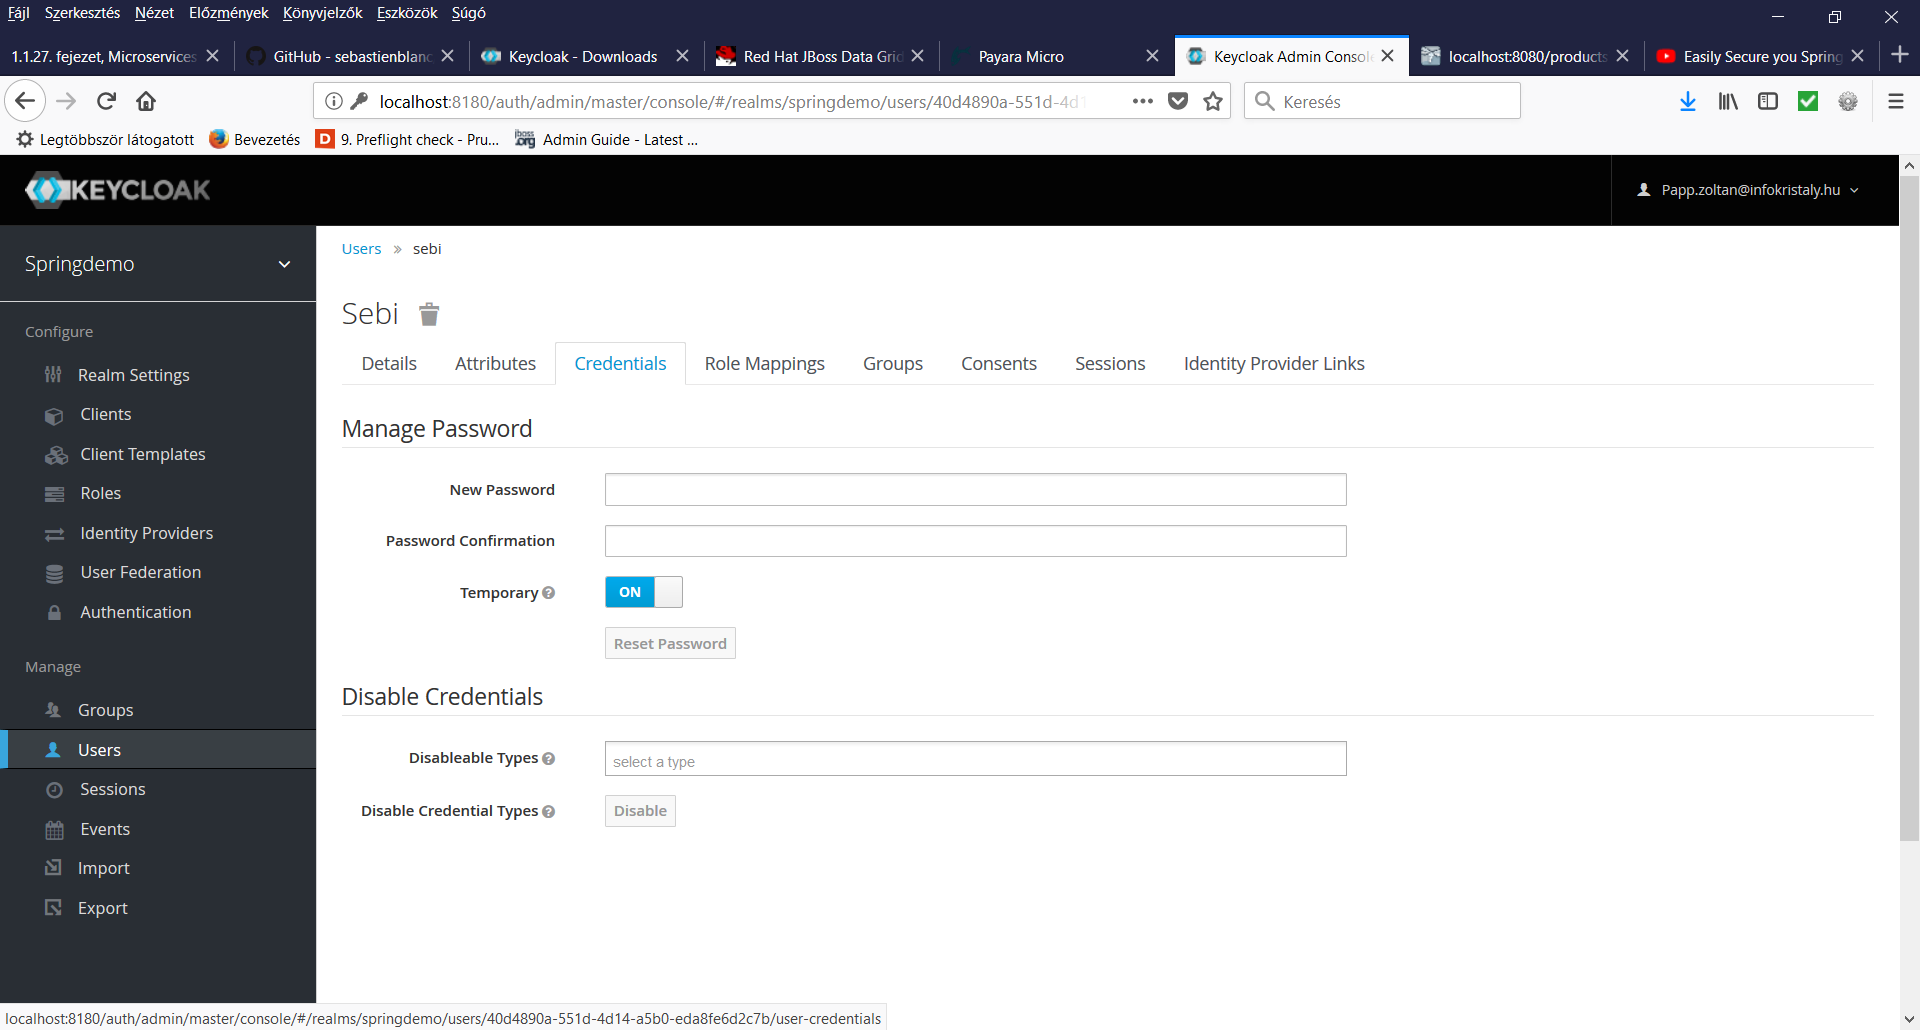This screenshot has width=1920, height=1030.
Task: Open the Users item in the sidebar
Action: pos(158,750)
